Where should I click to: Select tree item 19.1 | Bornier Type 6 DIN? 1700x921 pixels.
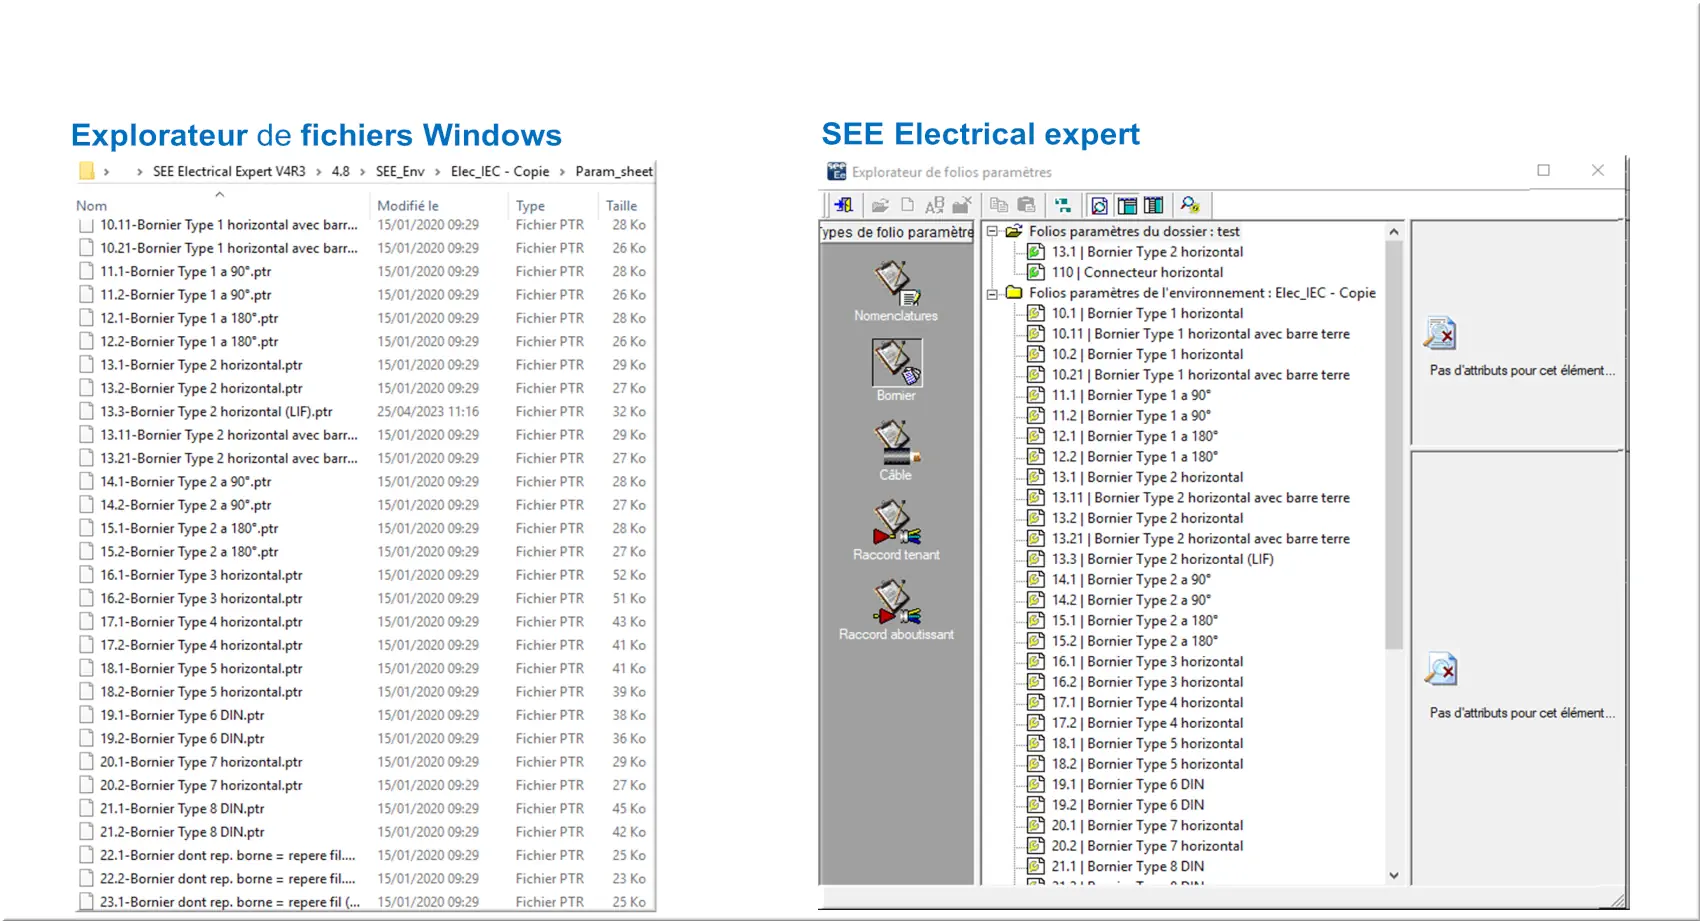click(x=1127, y=784)
